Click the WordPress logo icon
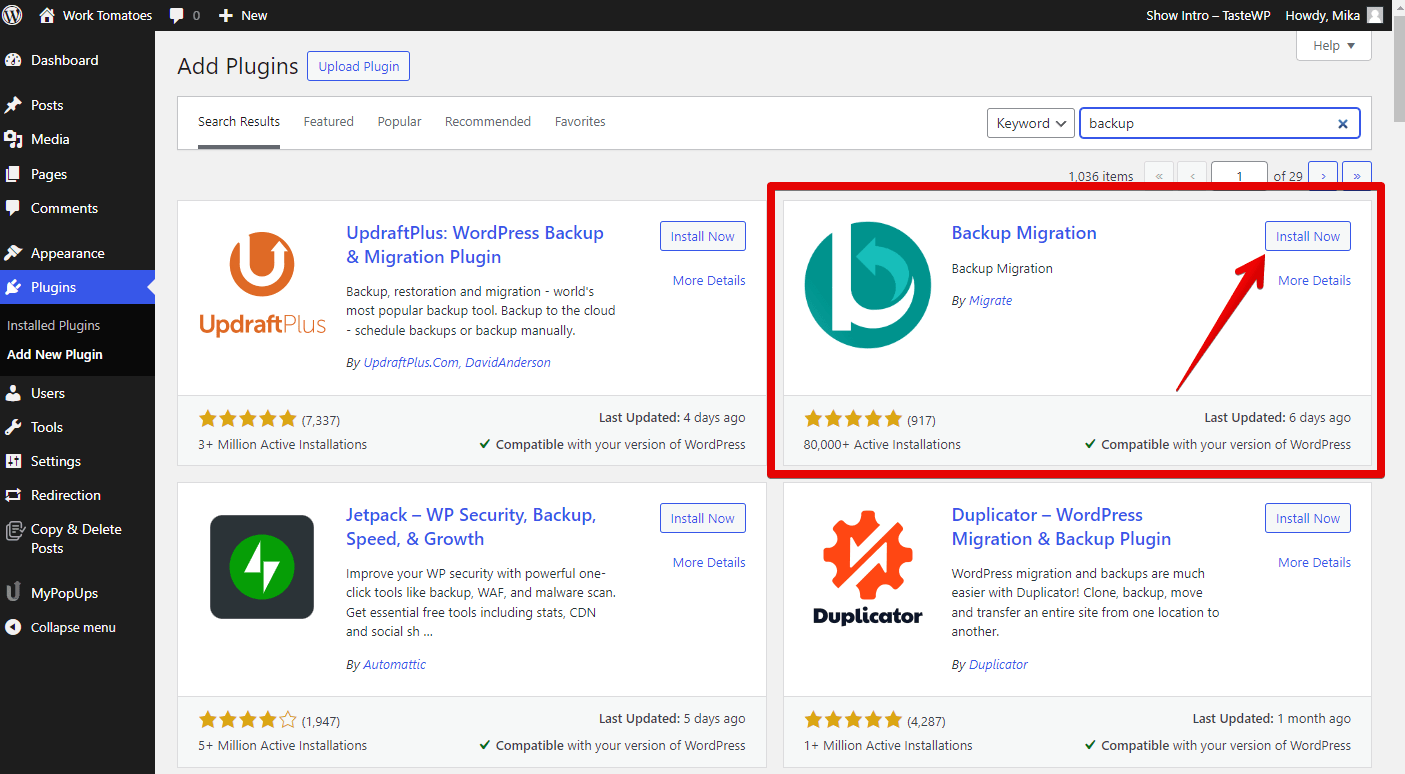The image size is (1405, 774). pyautogui.click(x=13, y=15)
